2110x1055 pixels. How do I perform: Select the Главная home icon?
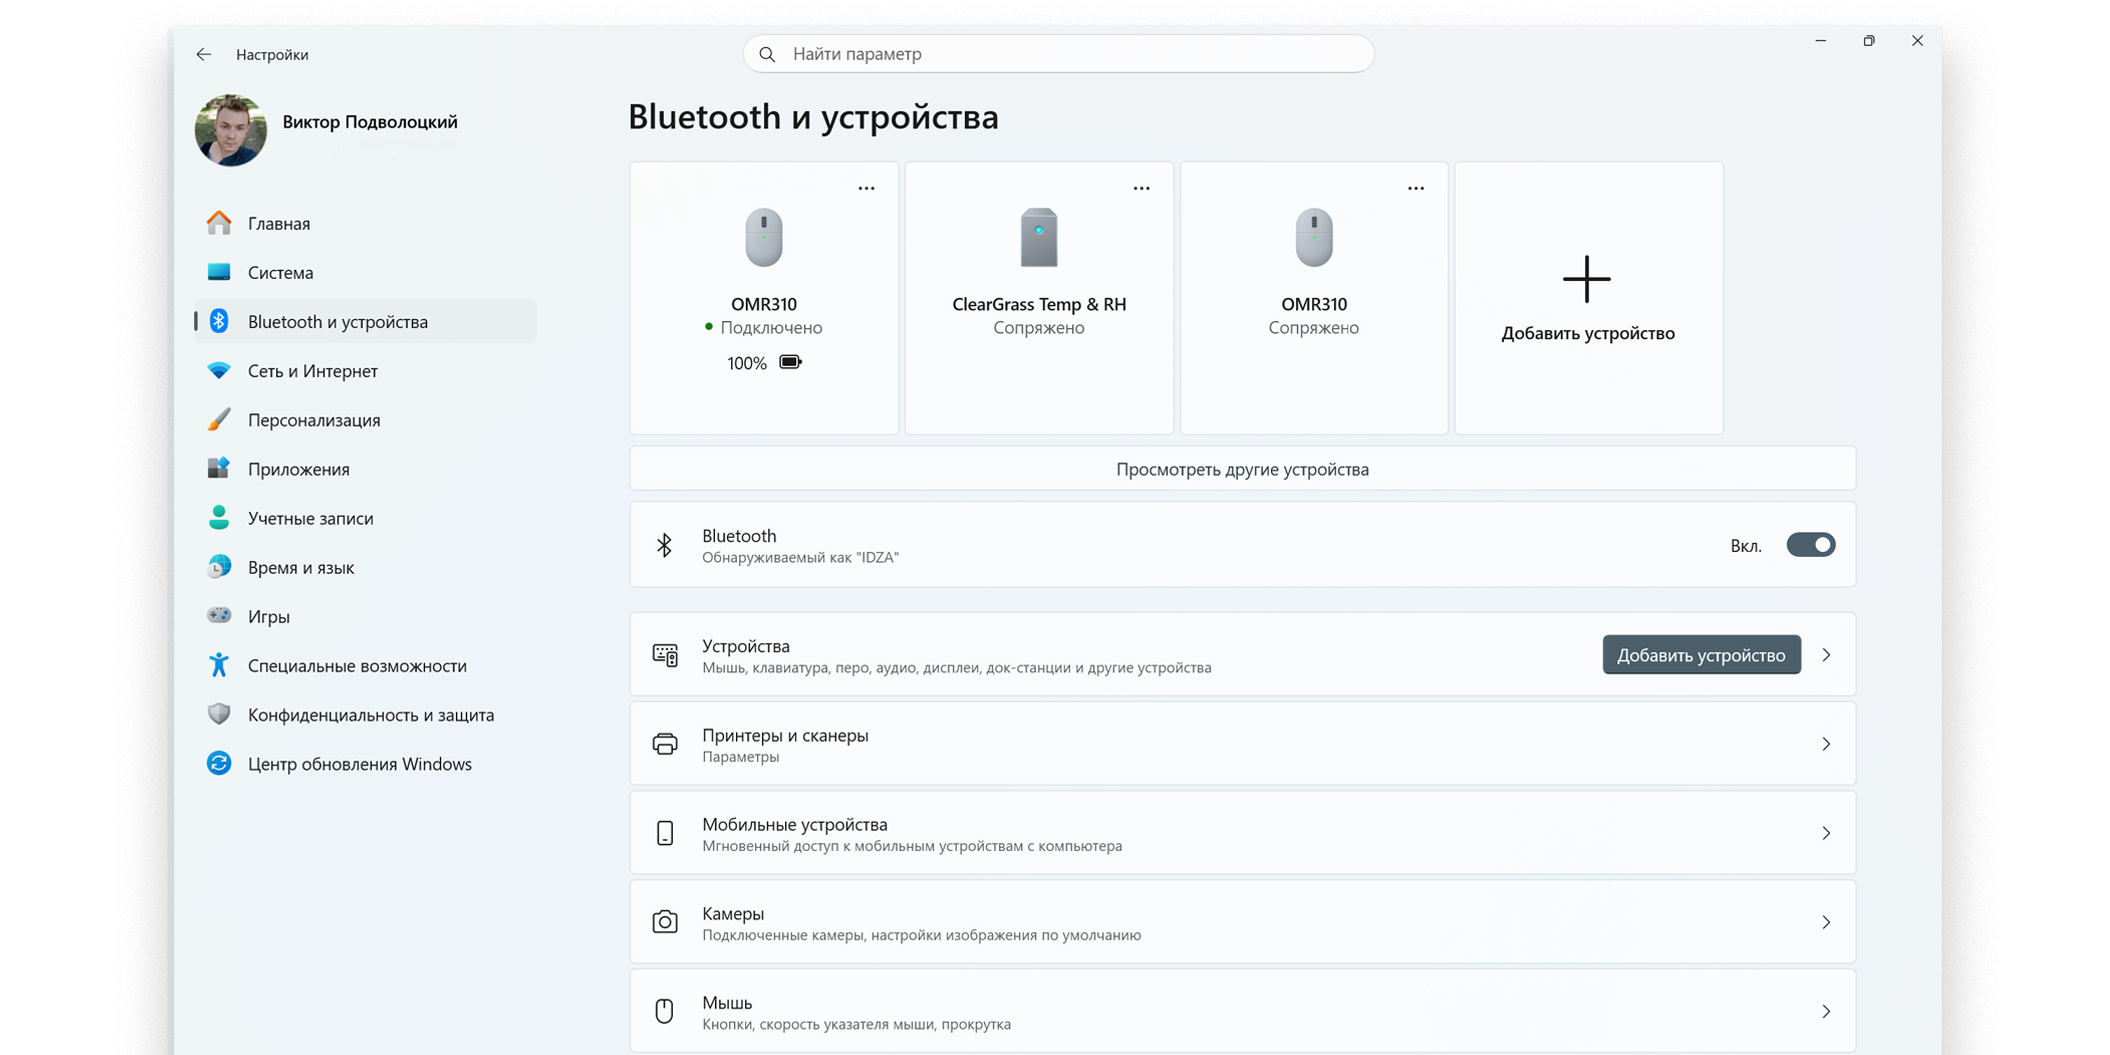click(219, 223)
